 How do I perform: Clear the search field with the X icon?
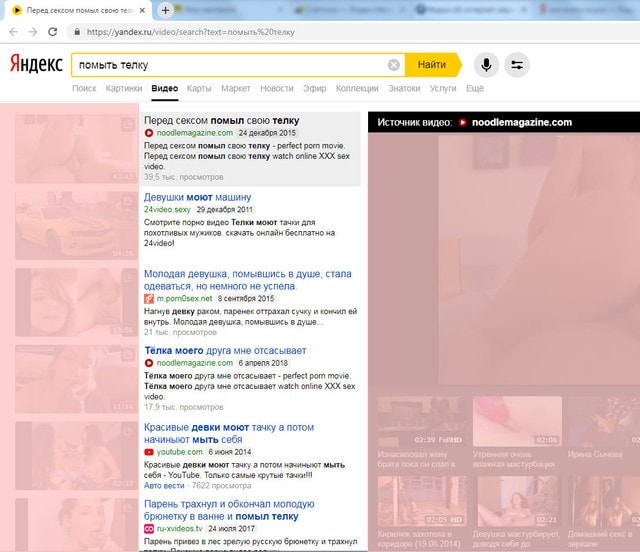pyautogui.click(x=394, y=65)
